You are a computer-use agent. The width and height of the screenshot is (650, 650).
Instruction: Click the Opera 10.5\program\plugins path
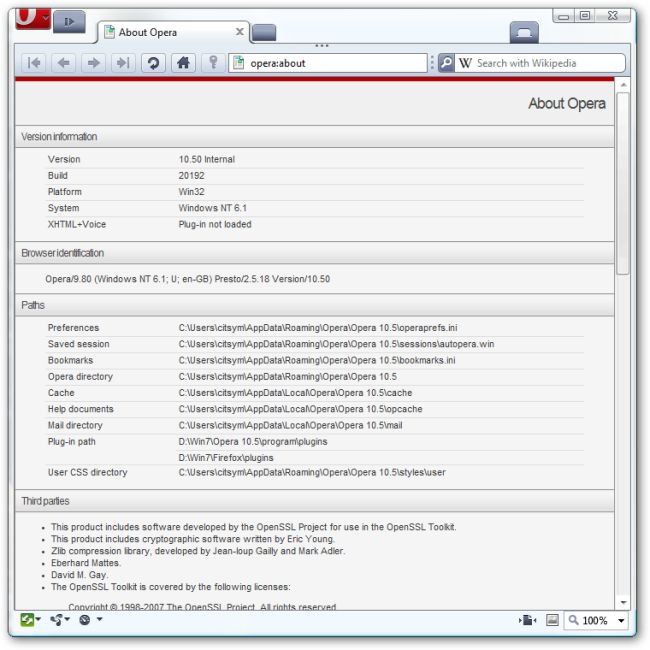tap(253, 441)
